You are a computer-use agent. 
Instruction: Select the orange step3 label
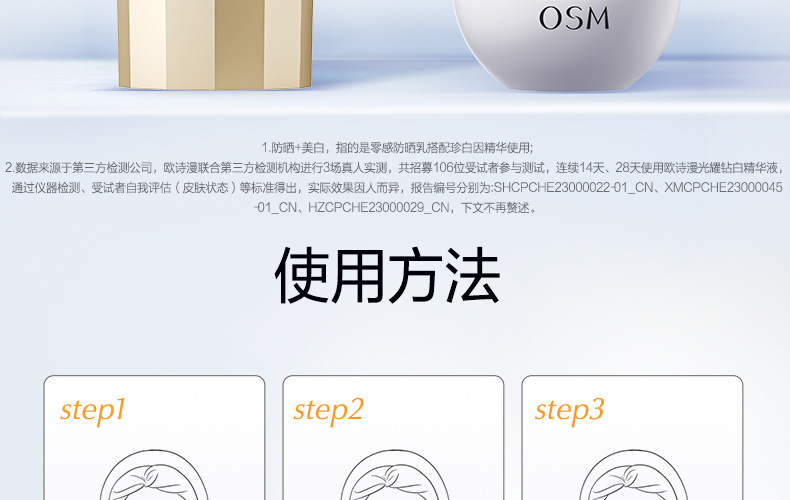tap(569, 411)
